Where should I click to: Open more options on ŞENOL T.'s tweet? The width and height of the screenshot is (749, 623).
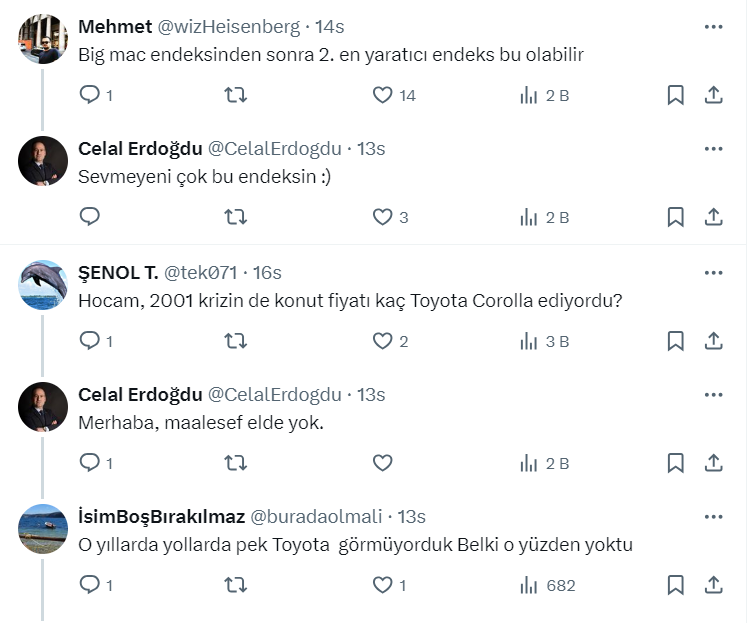click(x=713, y=272)
